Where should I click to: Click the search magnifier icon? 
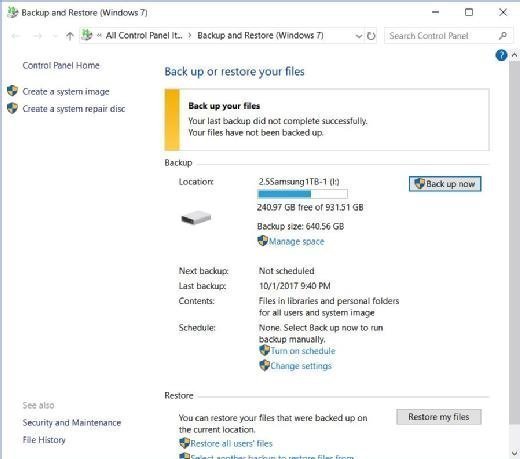tap(503, 36)
